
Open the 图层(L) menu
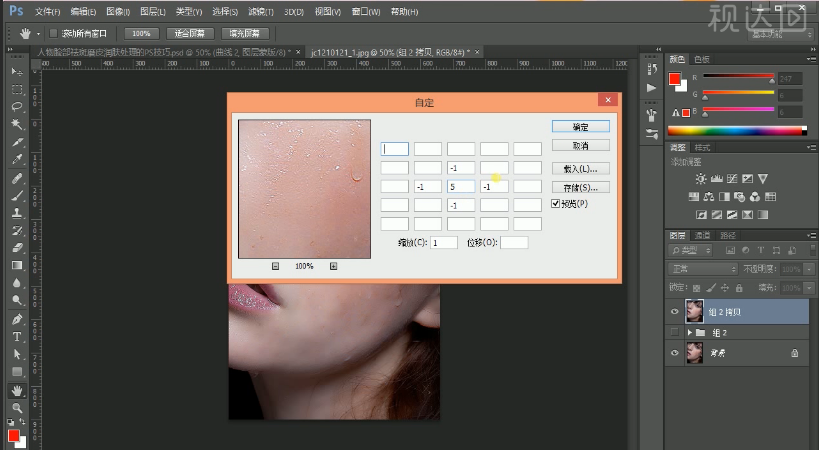click(x=153, y=11)
